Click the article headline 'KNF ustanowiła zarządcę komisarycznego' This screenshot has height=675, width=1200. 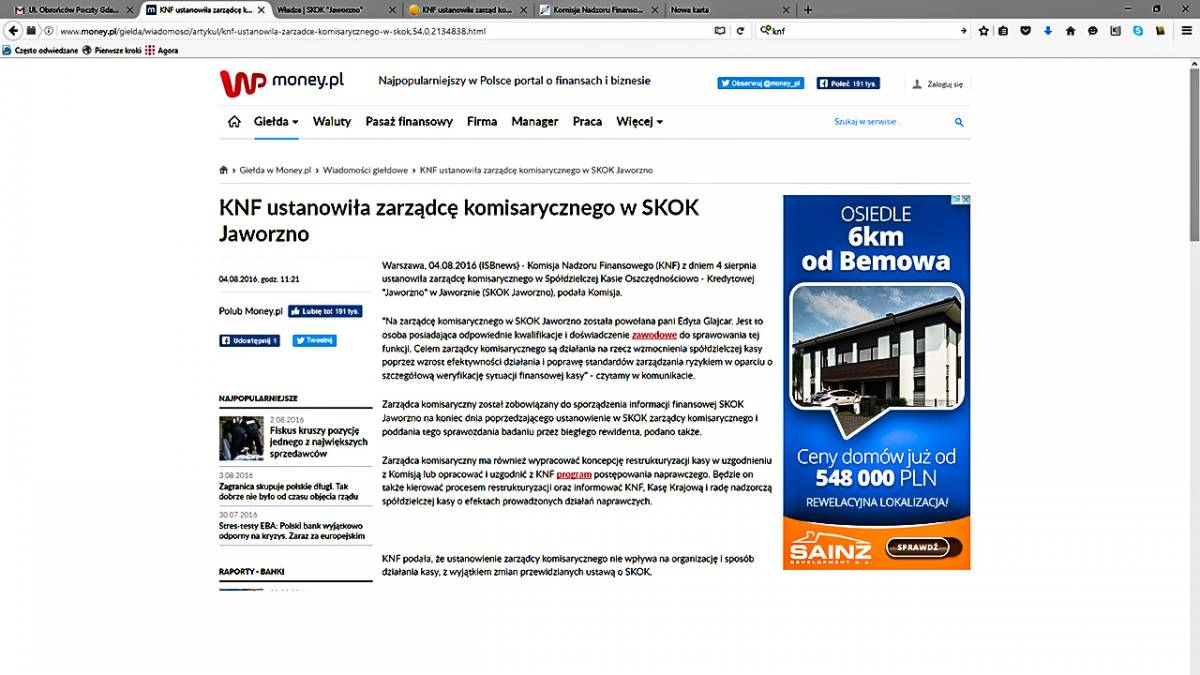click(459, 221)
